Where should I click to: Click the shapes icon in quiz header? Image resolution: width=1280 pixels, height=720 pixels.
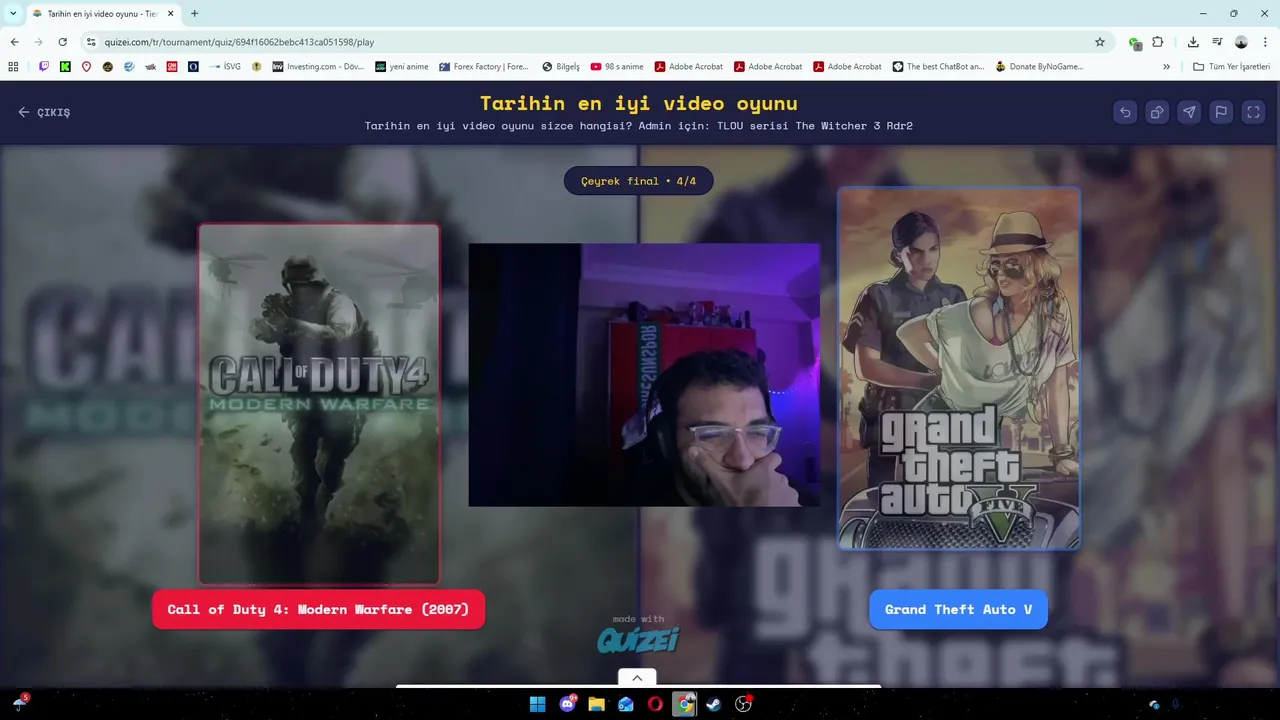click(x=1157, y=112)
